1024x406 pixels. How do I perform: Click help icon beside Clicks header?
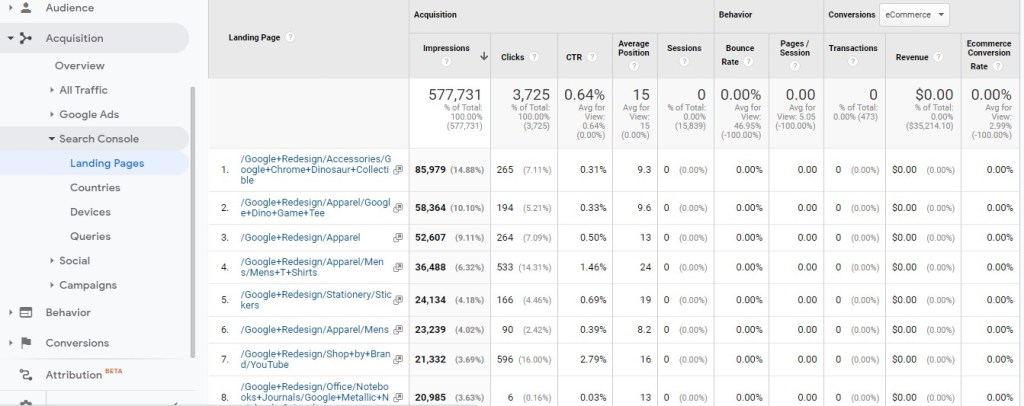[534, 57]
